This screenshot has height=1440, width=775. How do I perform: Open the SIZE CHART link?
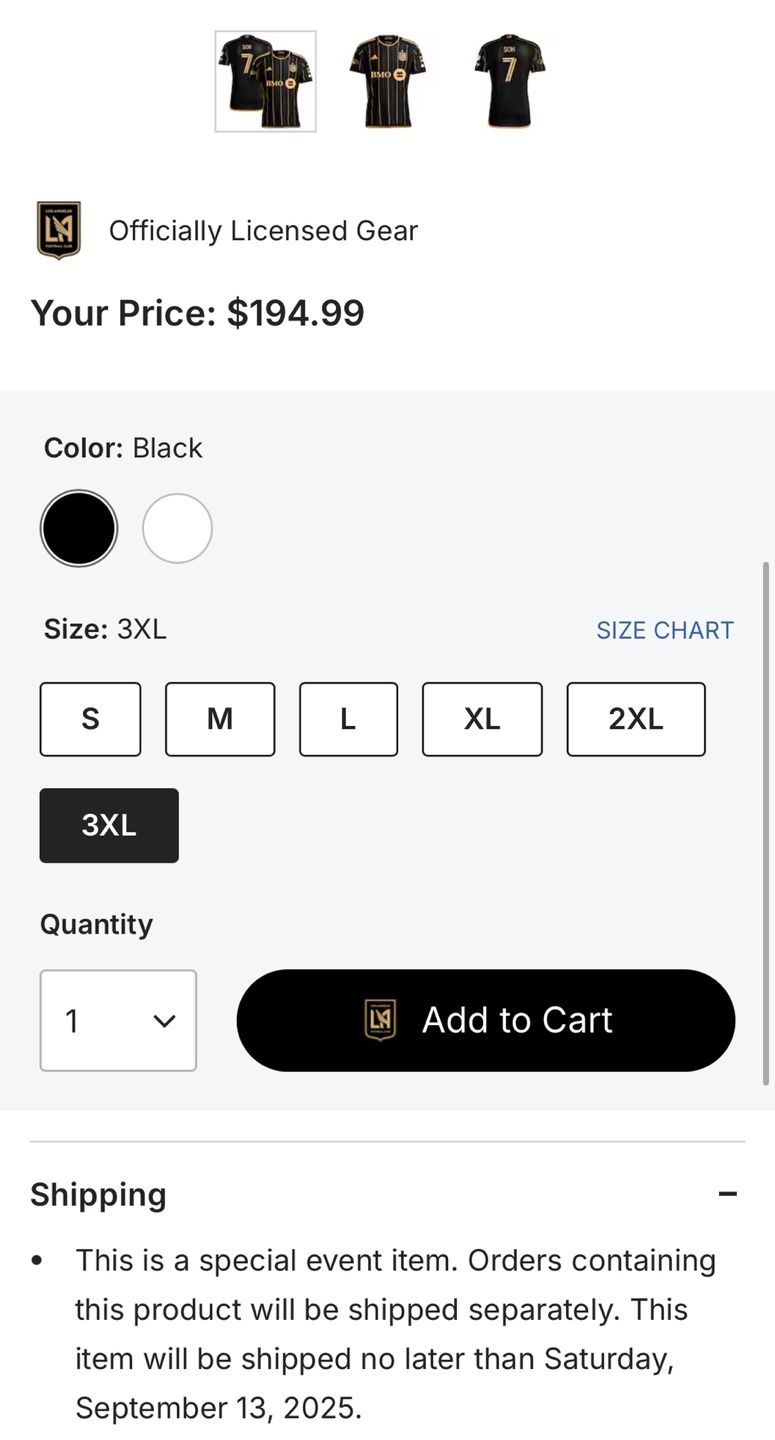[x=665, y=630]
